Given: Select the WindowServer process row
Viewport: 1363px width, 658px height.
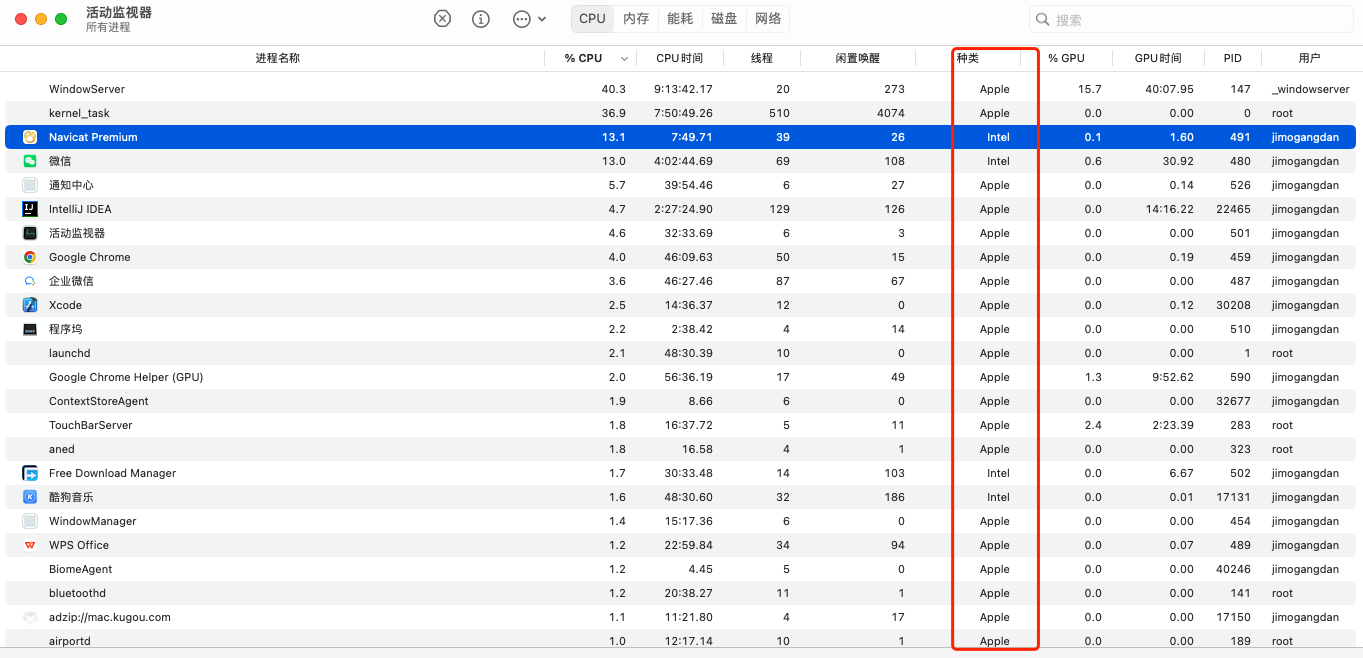Looking at the screenshot, I should (x=681, y=89).
